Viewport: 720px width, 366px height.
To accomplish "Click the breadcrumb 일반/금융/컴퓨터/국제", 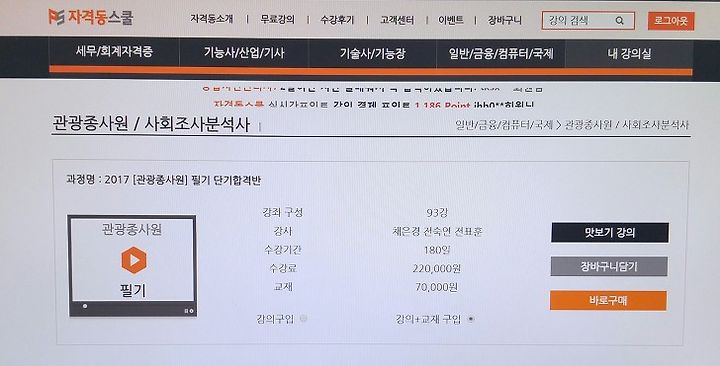I will pyautogui.click(x=504, y=125).
